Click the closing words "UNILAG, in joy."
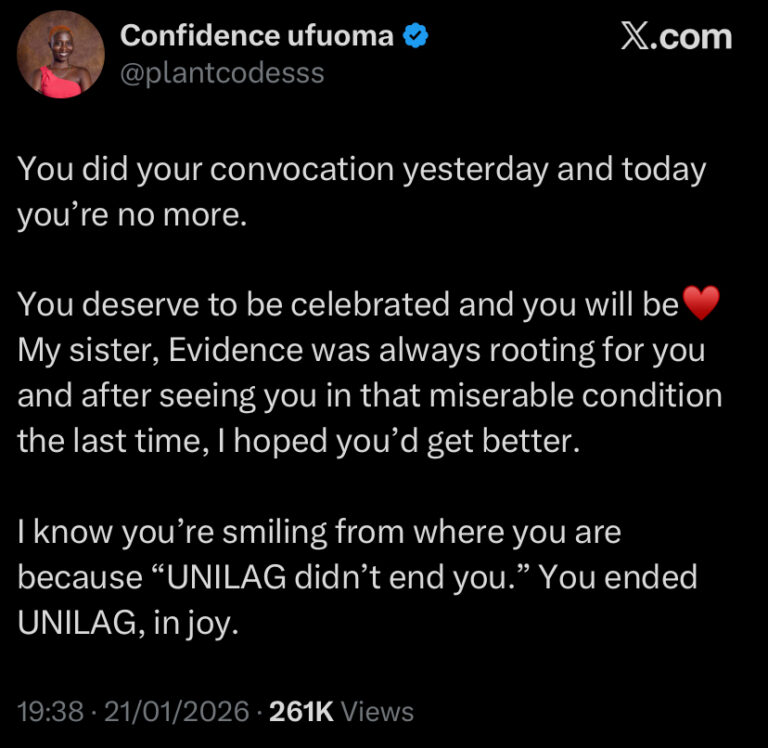The width and height of the screenshot is (768, 748). [126, 622]
